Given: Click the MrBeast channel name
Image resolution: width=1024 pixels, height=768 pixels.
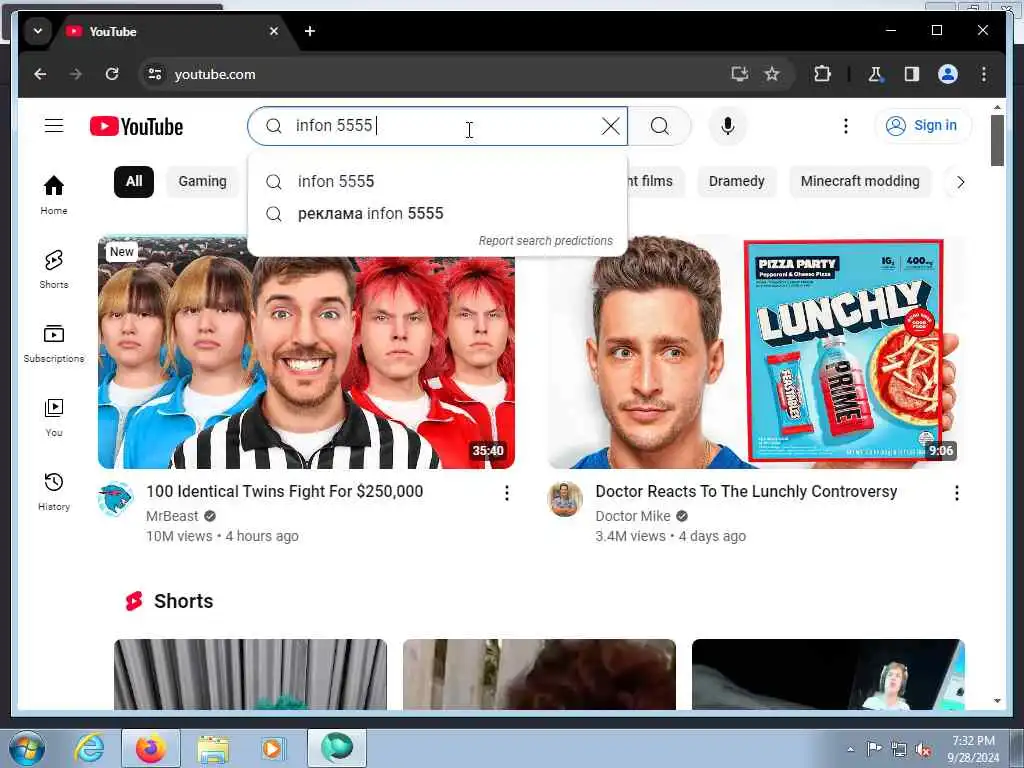Looking at the screenshot, I should tap(172, 516).
